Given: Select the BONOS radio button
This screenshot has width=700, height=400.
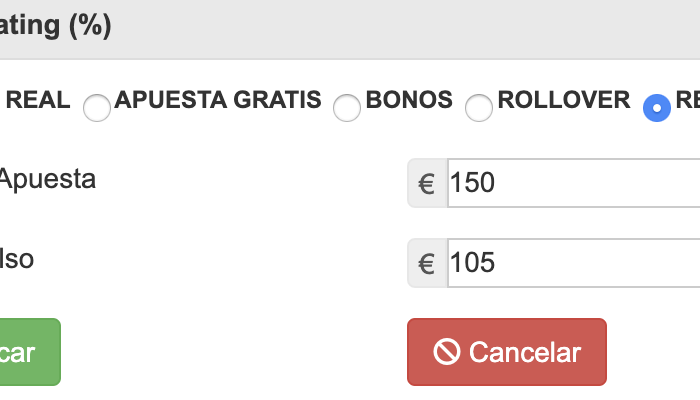Looking at the screenshot, I should (x=346, y=107).
